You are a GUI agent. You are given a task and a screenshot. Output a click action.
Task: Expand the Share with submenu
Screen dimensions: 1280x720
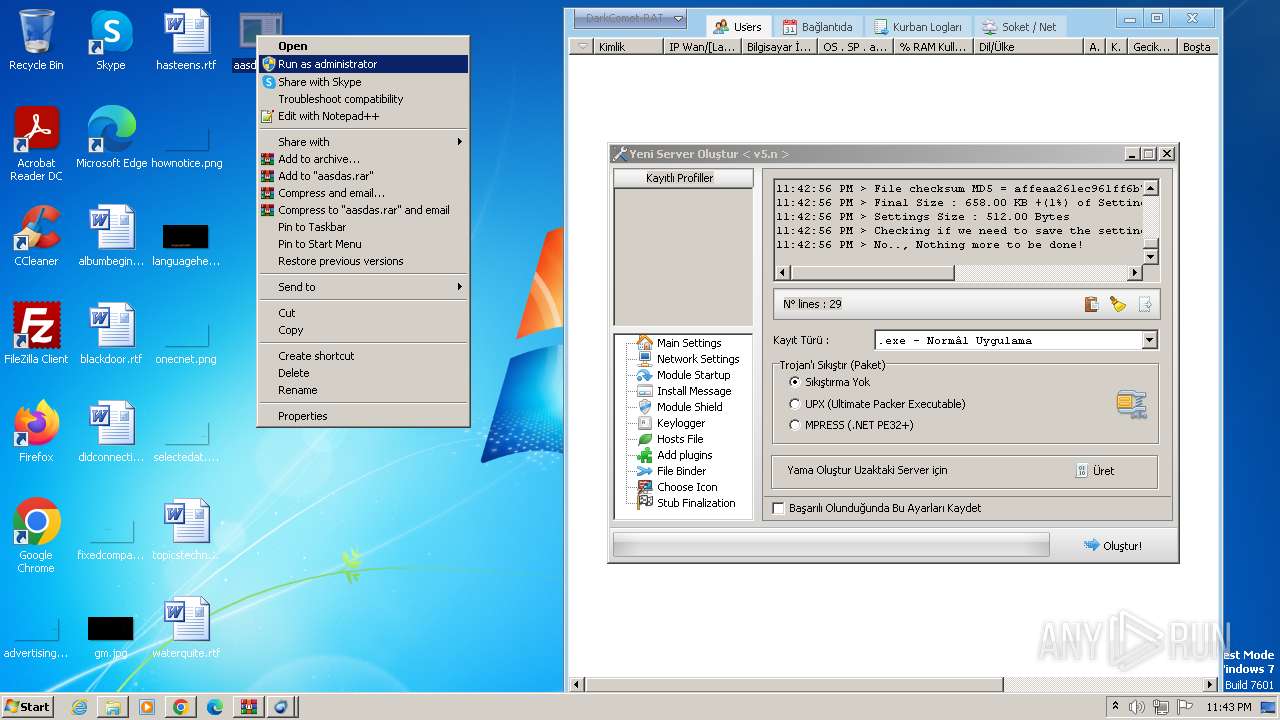point(364,142)
